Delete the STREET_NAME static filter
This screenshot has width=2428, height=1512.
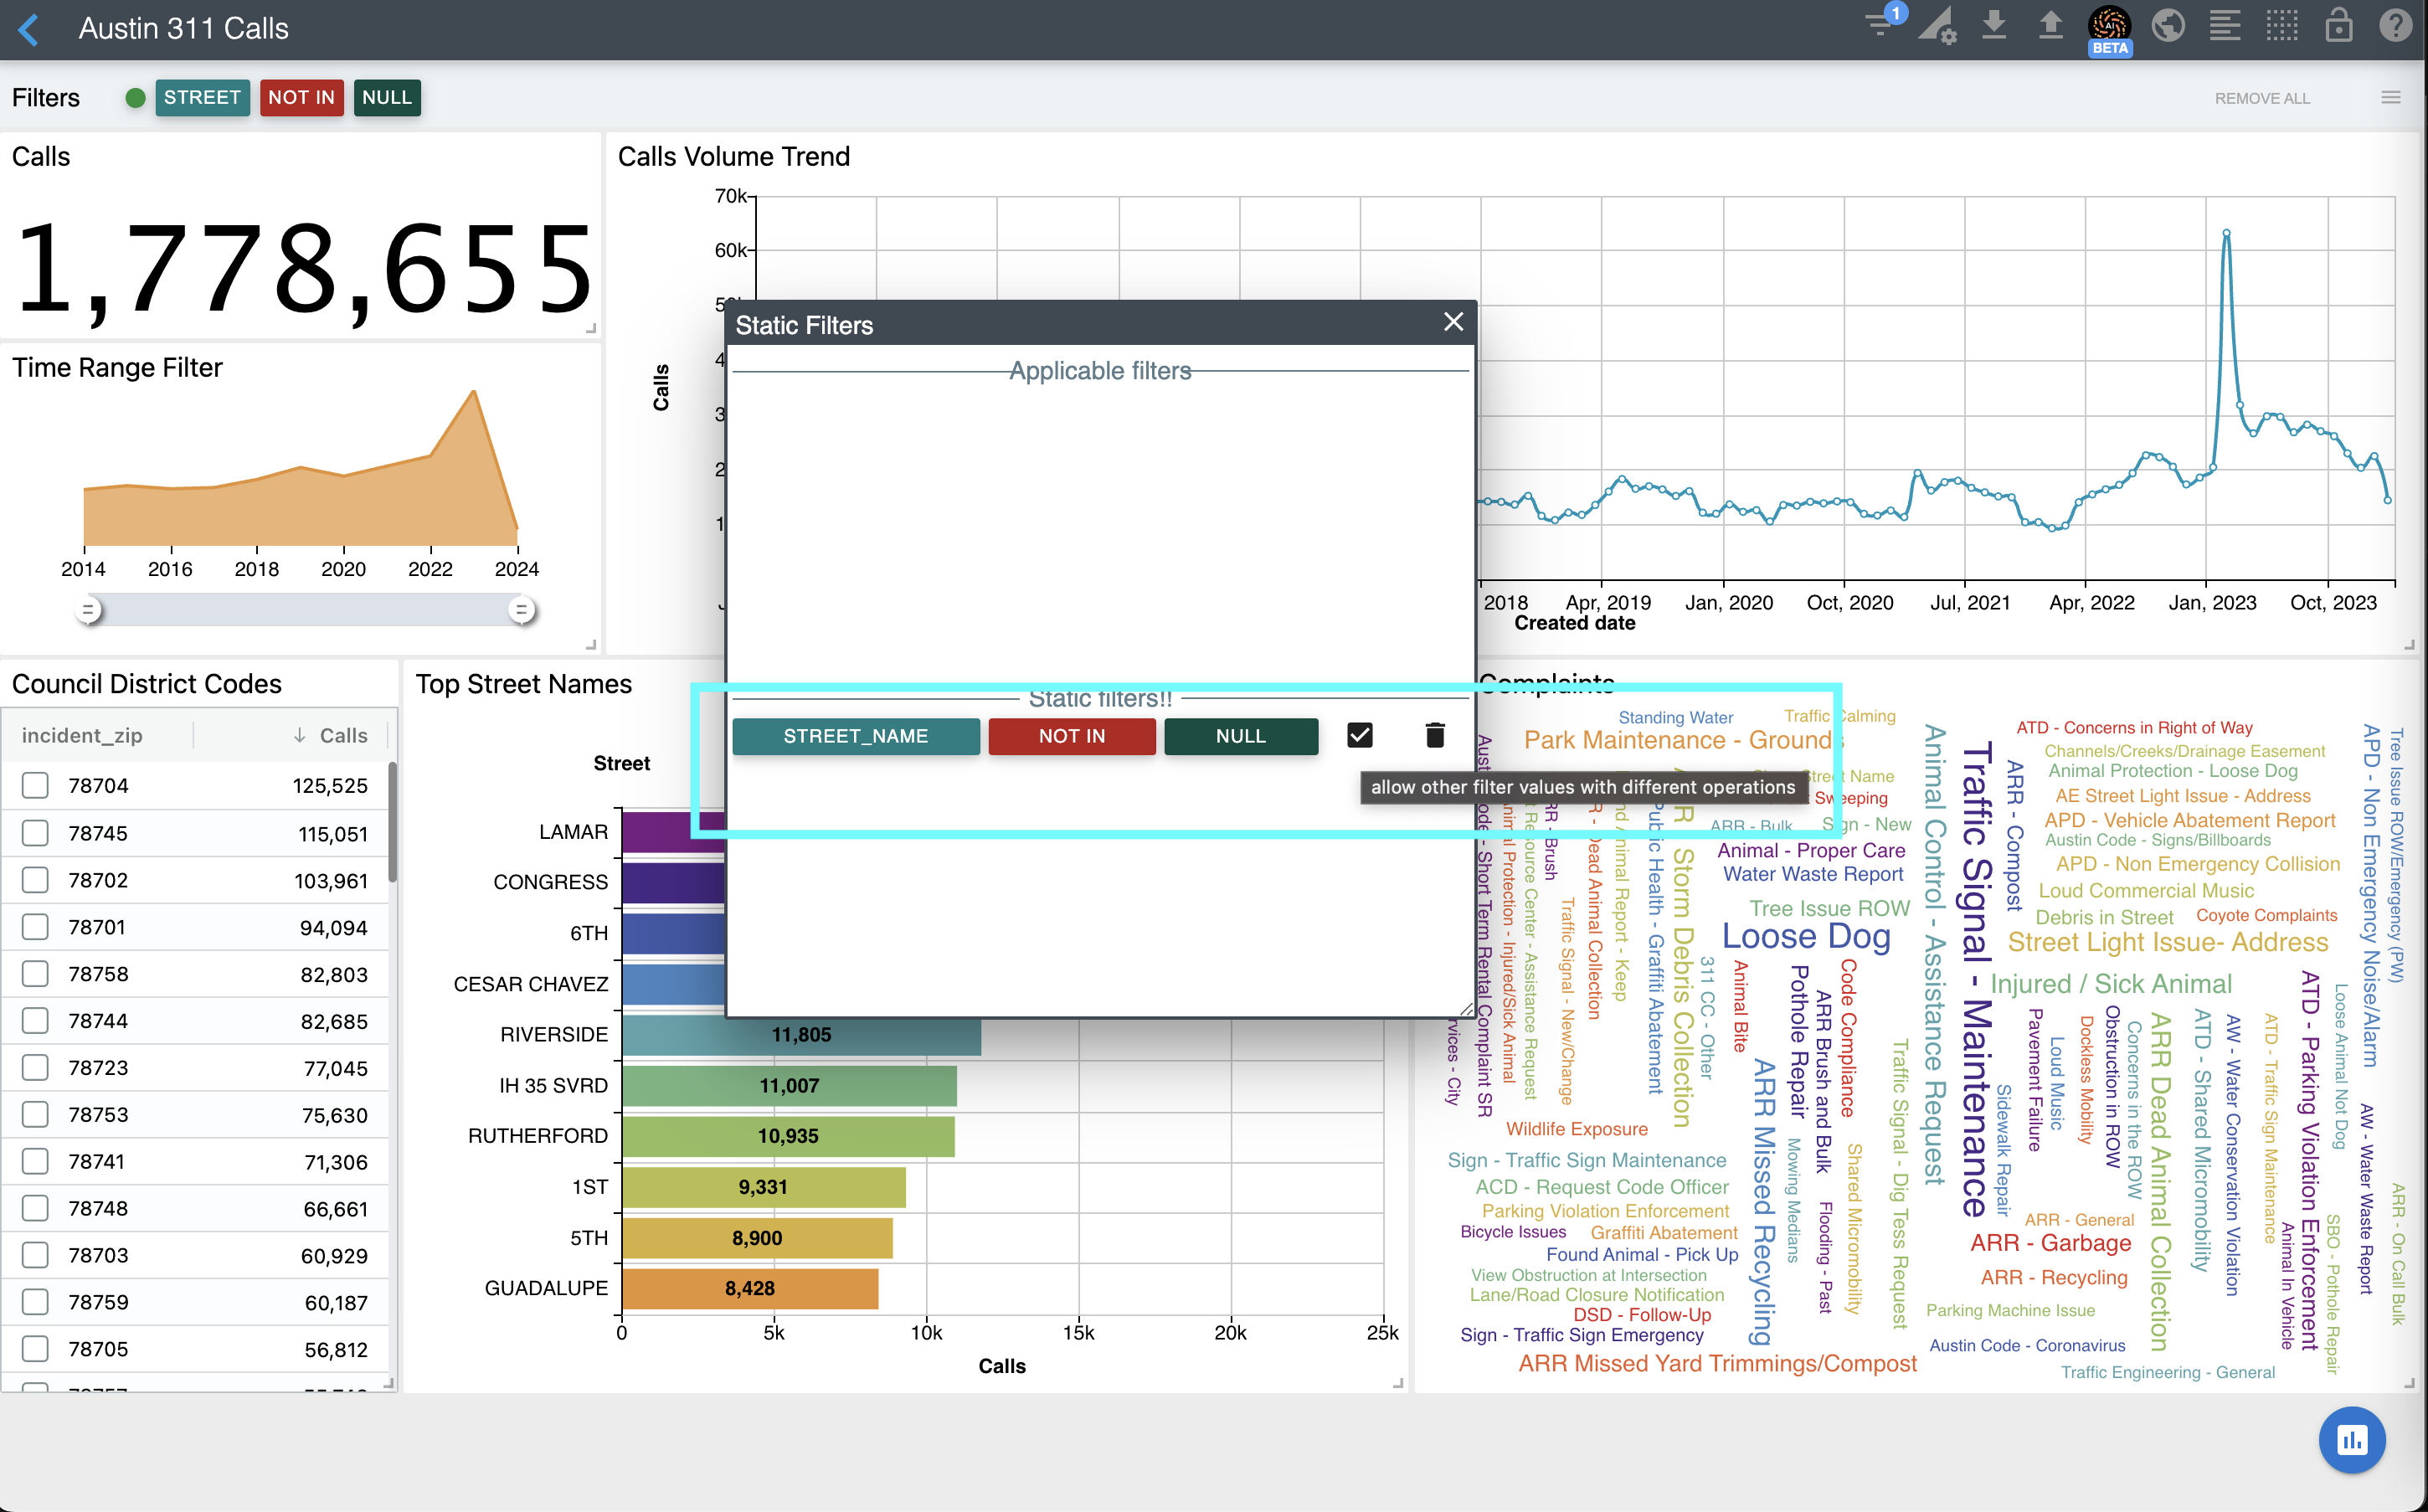tap(1434, 735)
